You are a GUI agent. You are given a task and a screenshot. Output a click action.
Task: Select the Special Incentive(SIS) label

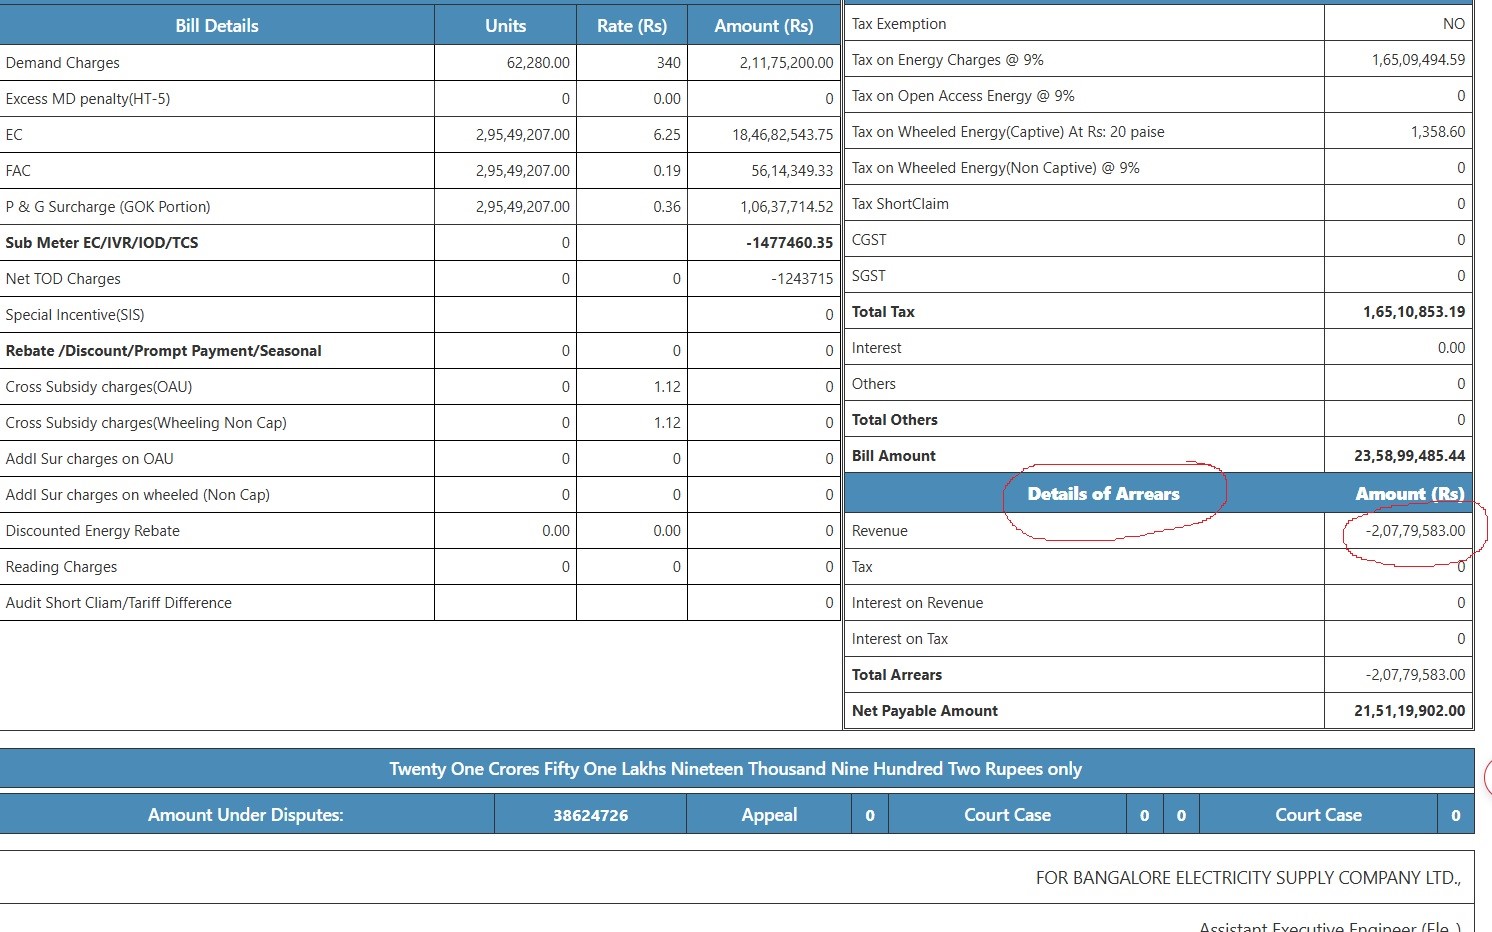[75, 315]
